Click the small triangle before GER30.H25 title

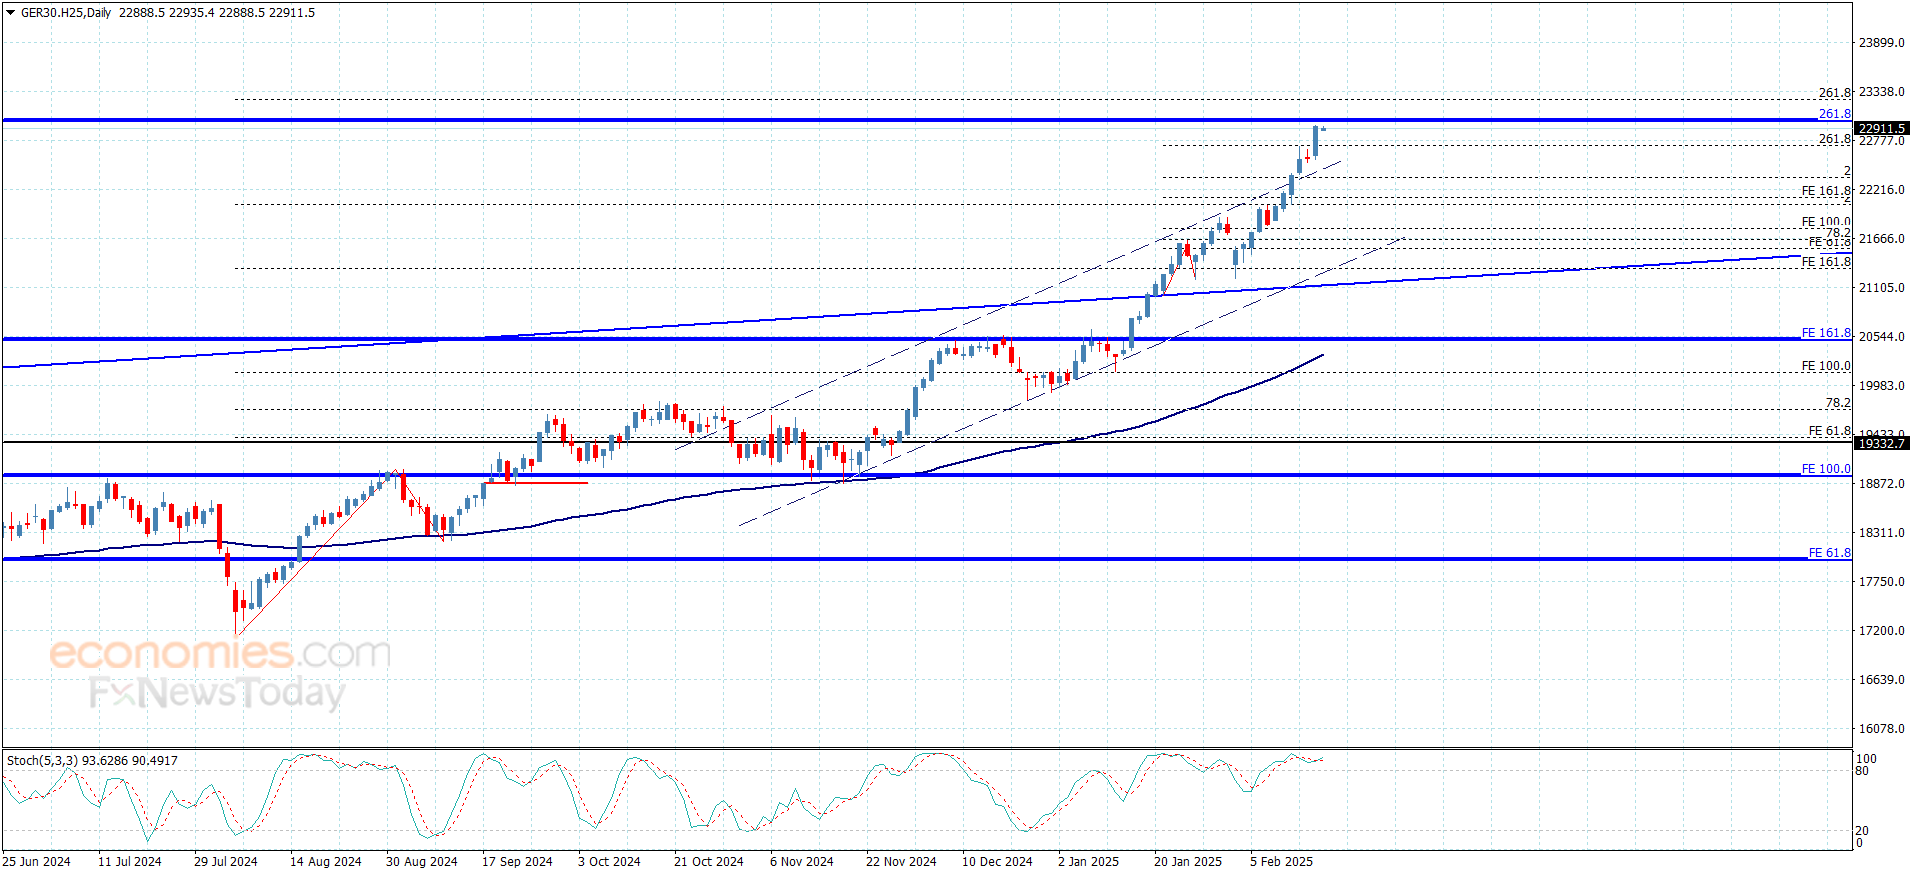tap(10, 13)
